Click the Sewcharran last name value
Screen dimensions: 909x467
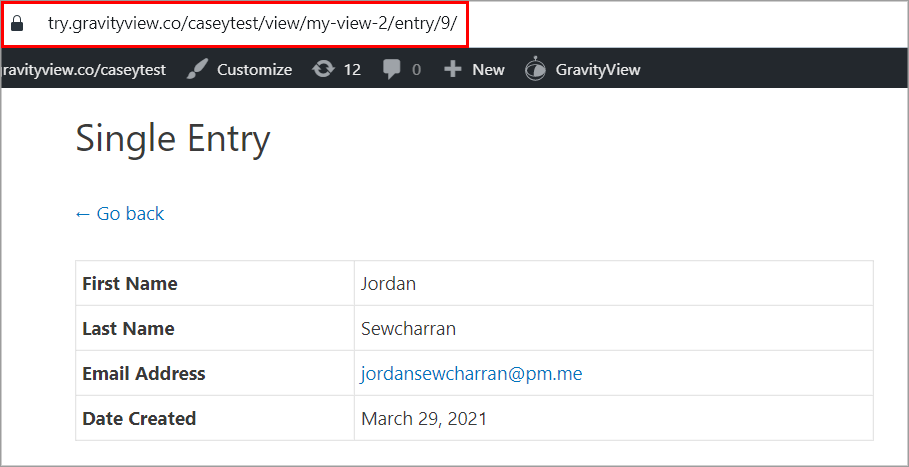[408, 328]
